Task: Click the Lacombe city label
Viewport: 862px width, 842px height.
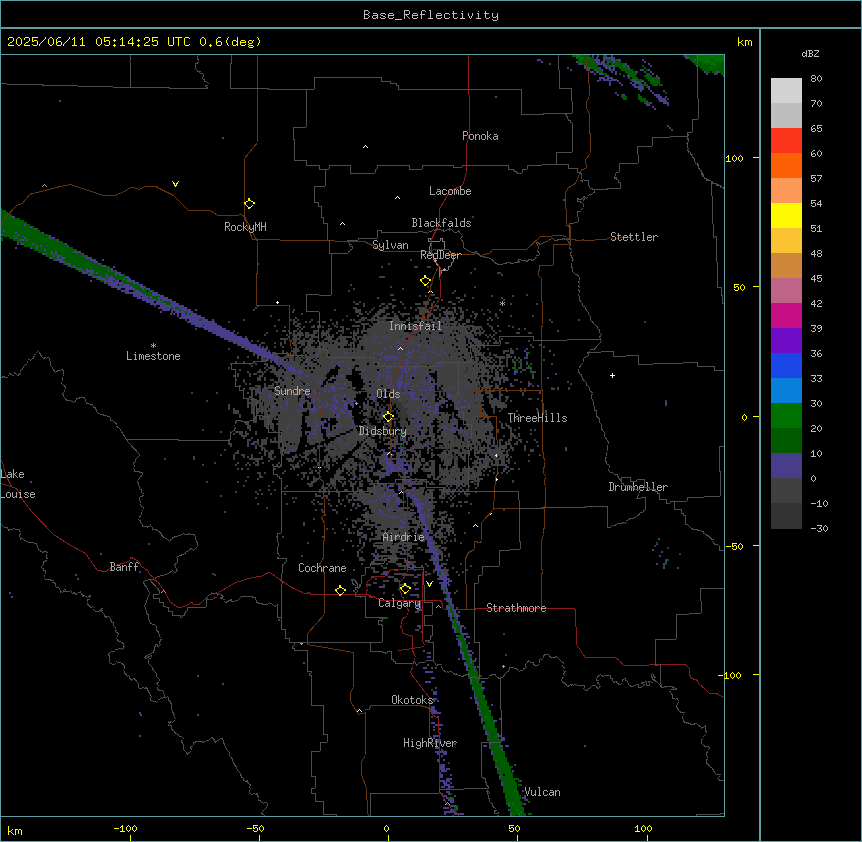Action: (450, 191)
